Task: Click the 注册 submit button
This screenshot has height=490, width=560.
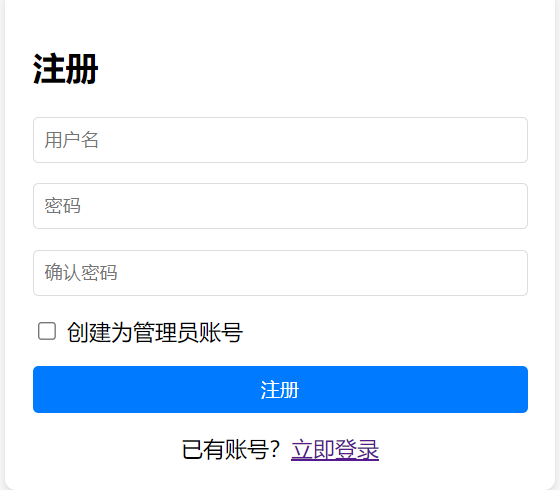Action: [x=280, y=389]
